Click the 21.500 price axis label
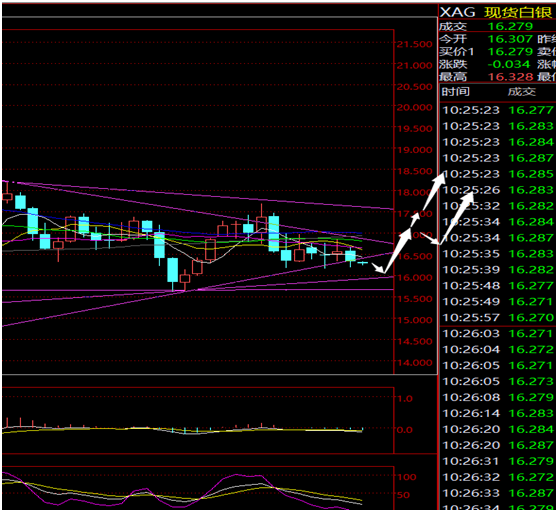The image size is (558, 512). pos(415,44)
